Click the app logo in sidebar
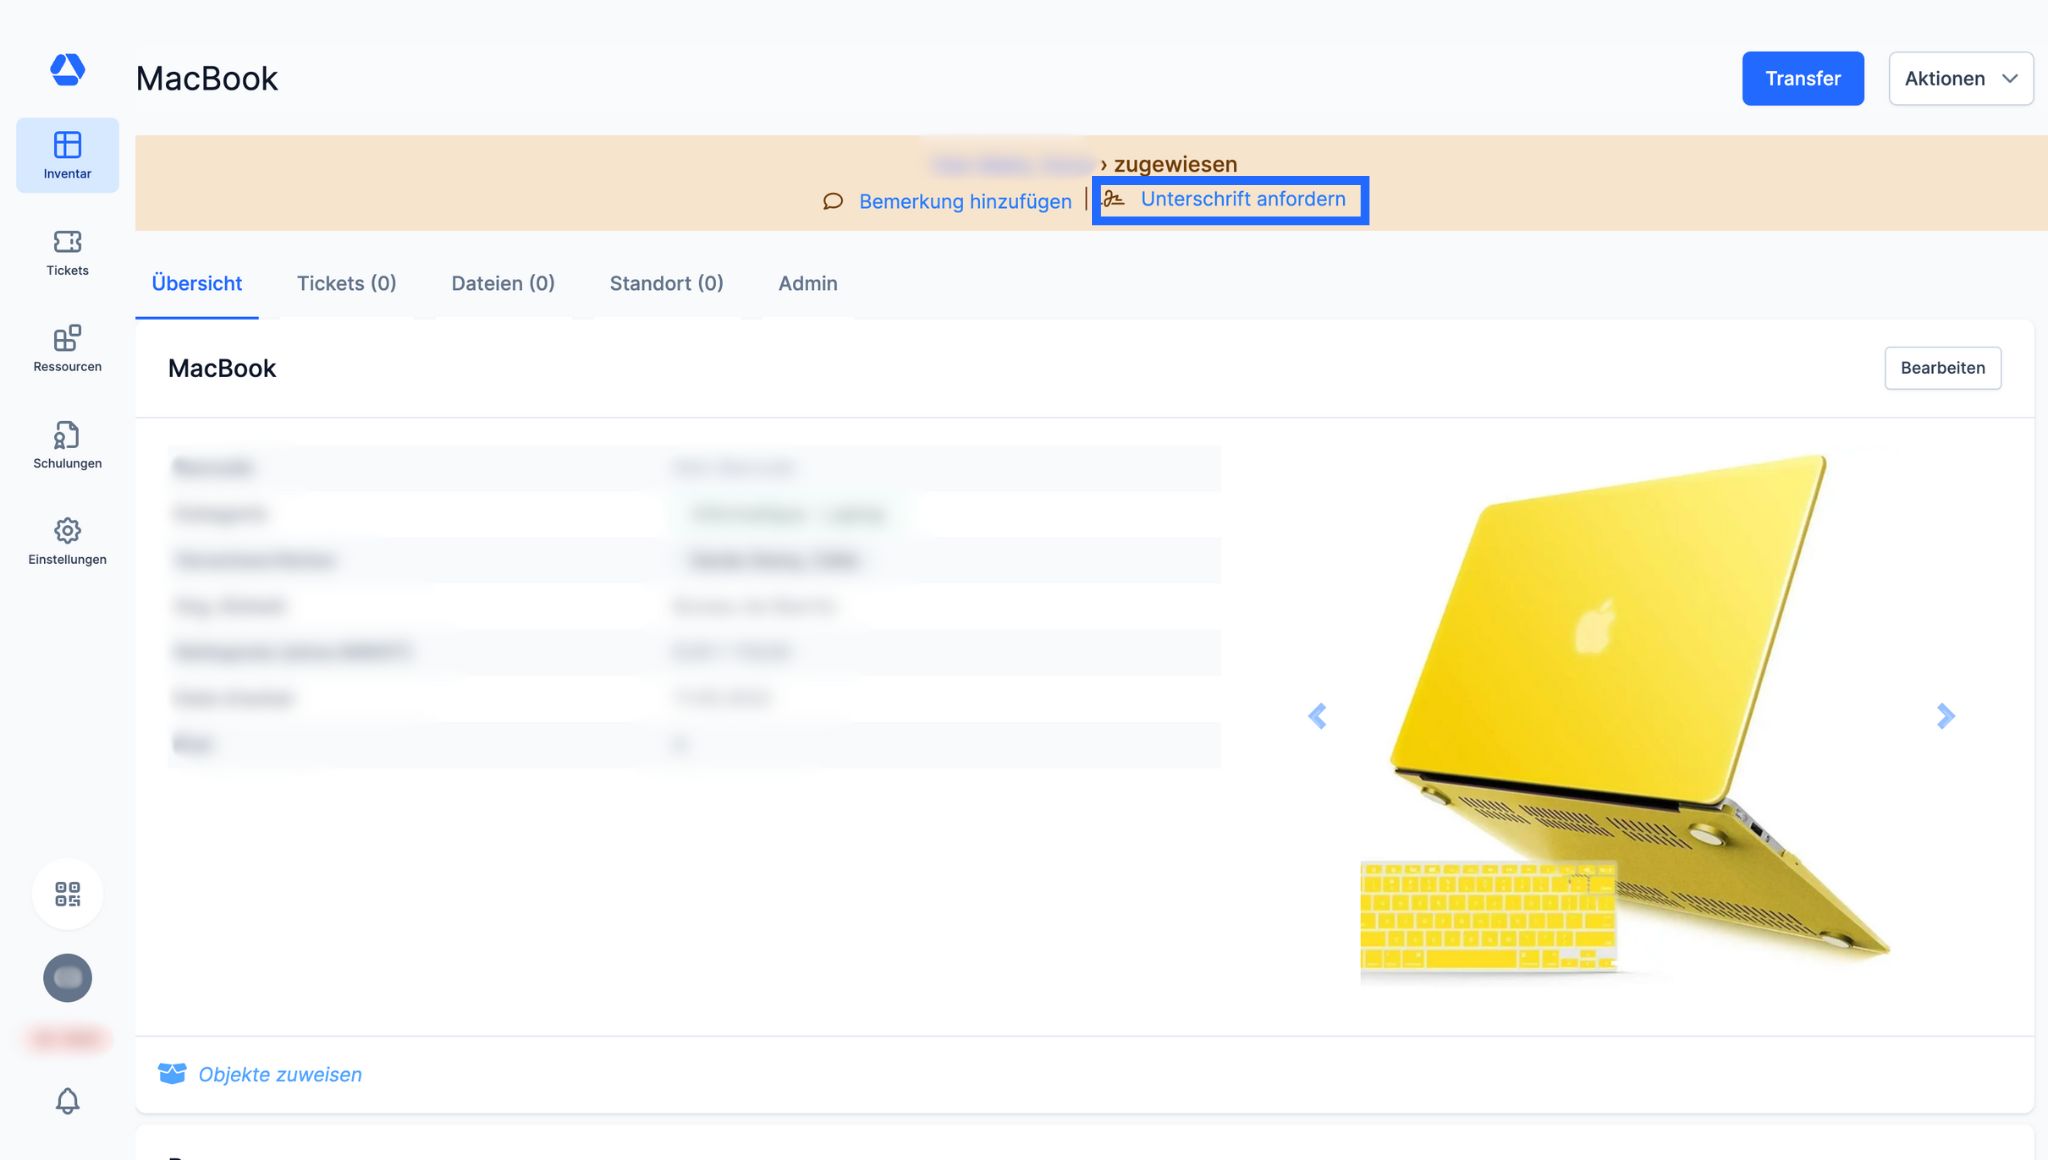This screenshot has height=1160, width=2048. [67, 70]
